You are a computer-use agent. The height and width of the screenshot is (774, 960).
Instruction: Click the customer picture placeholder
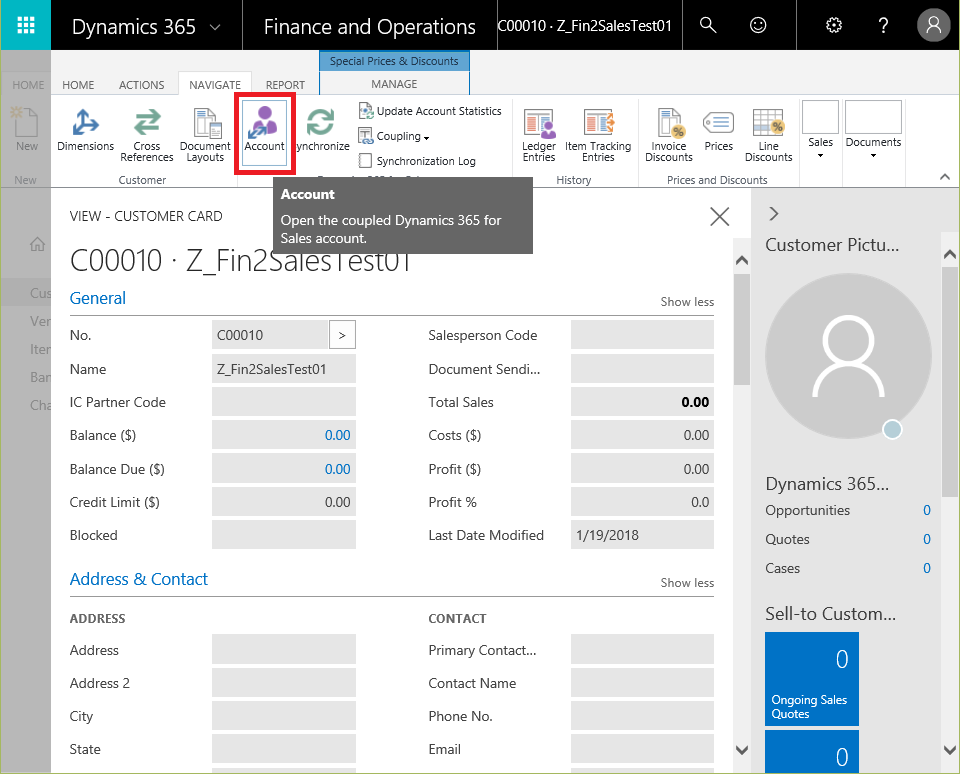click(x=849, y=356)
